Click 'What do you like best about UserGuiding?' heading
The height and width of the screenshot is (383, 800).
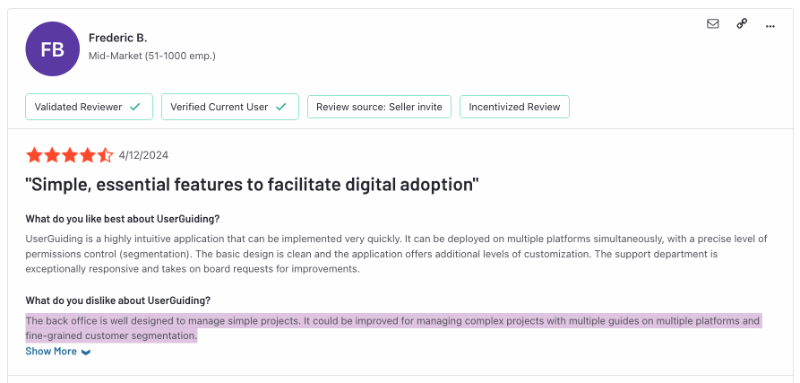122,219
